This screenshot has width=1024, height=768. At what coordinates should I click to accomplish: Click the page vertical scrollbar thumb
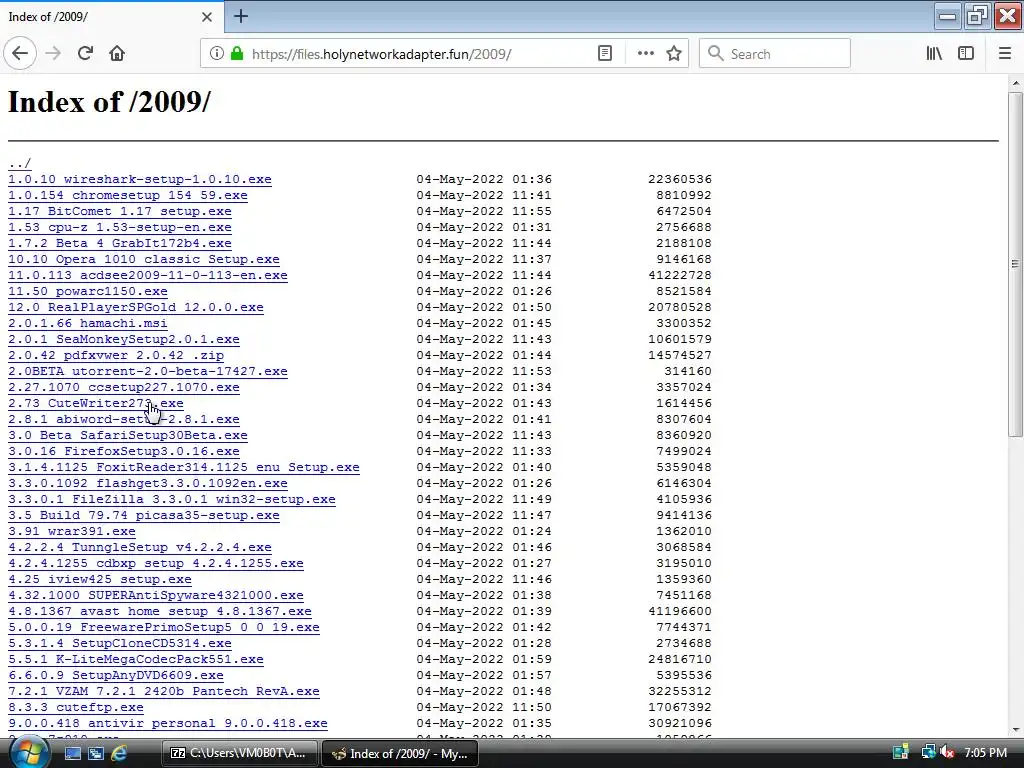pyautogui.click(x=1015, y=264)
